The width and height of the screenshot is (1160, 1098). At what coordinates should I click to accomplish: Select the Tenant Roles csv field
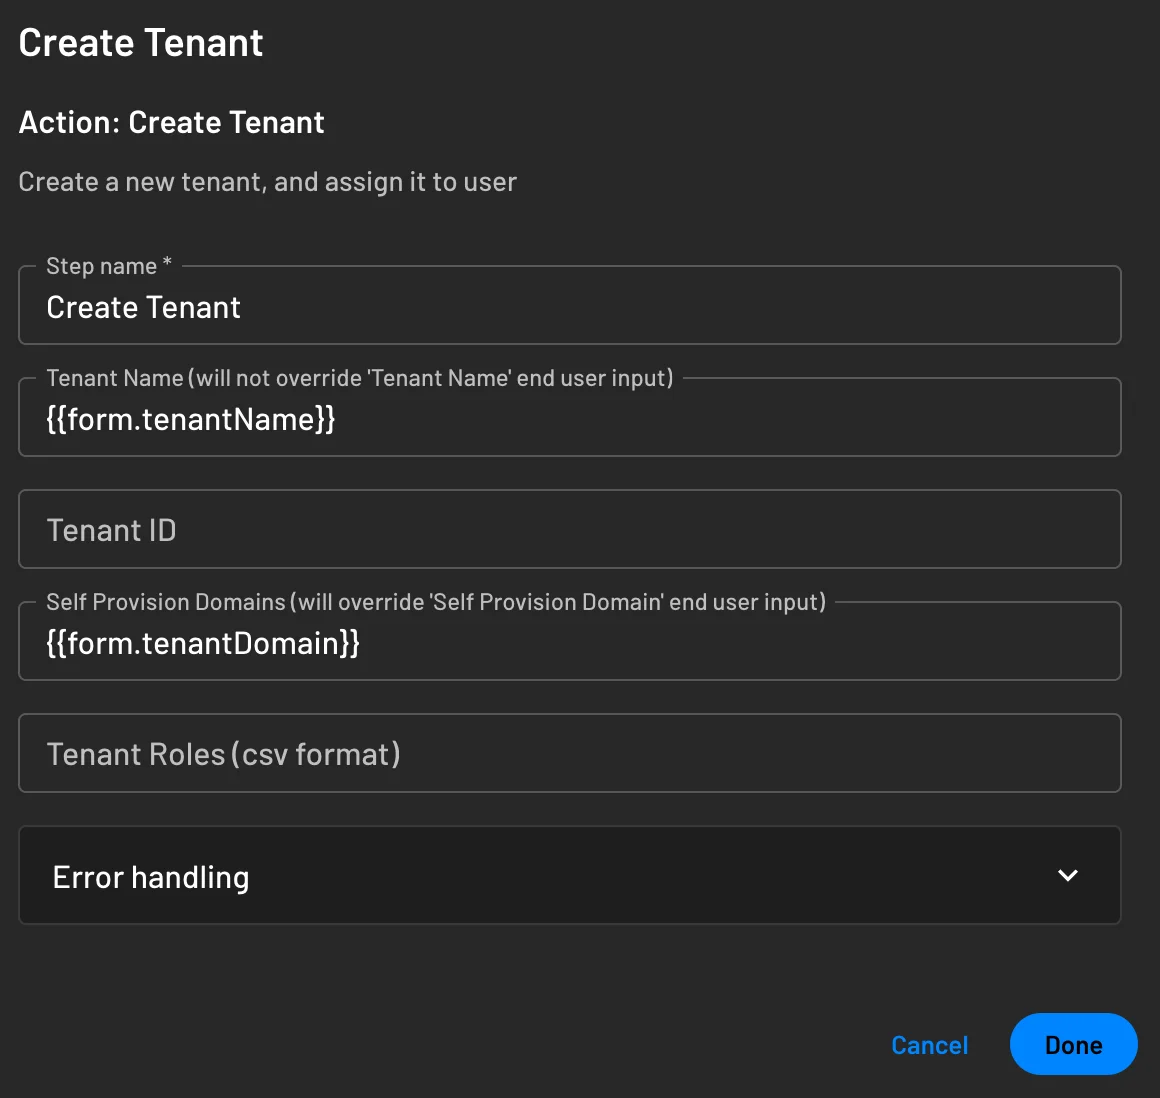(x=570, y=753)
